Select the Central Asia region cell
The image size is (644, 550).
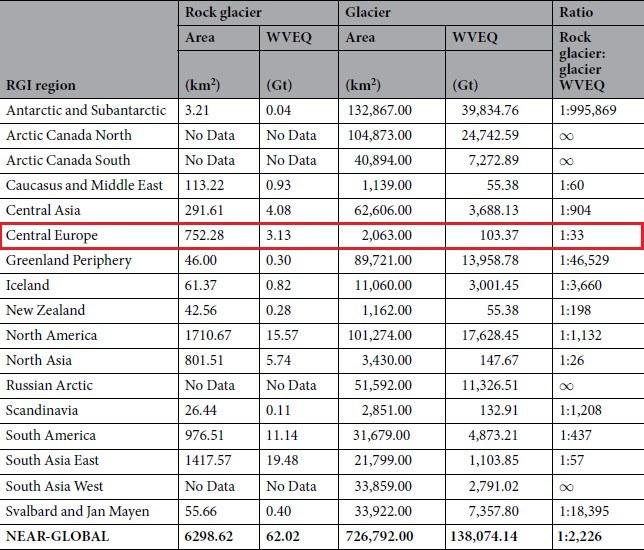42,210
